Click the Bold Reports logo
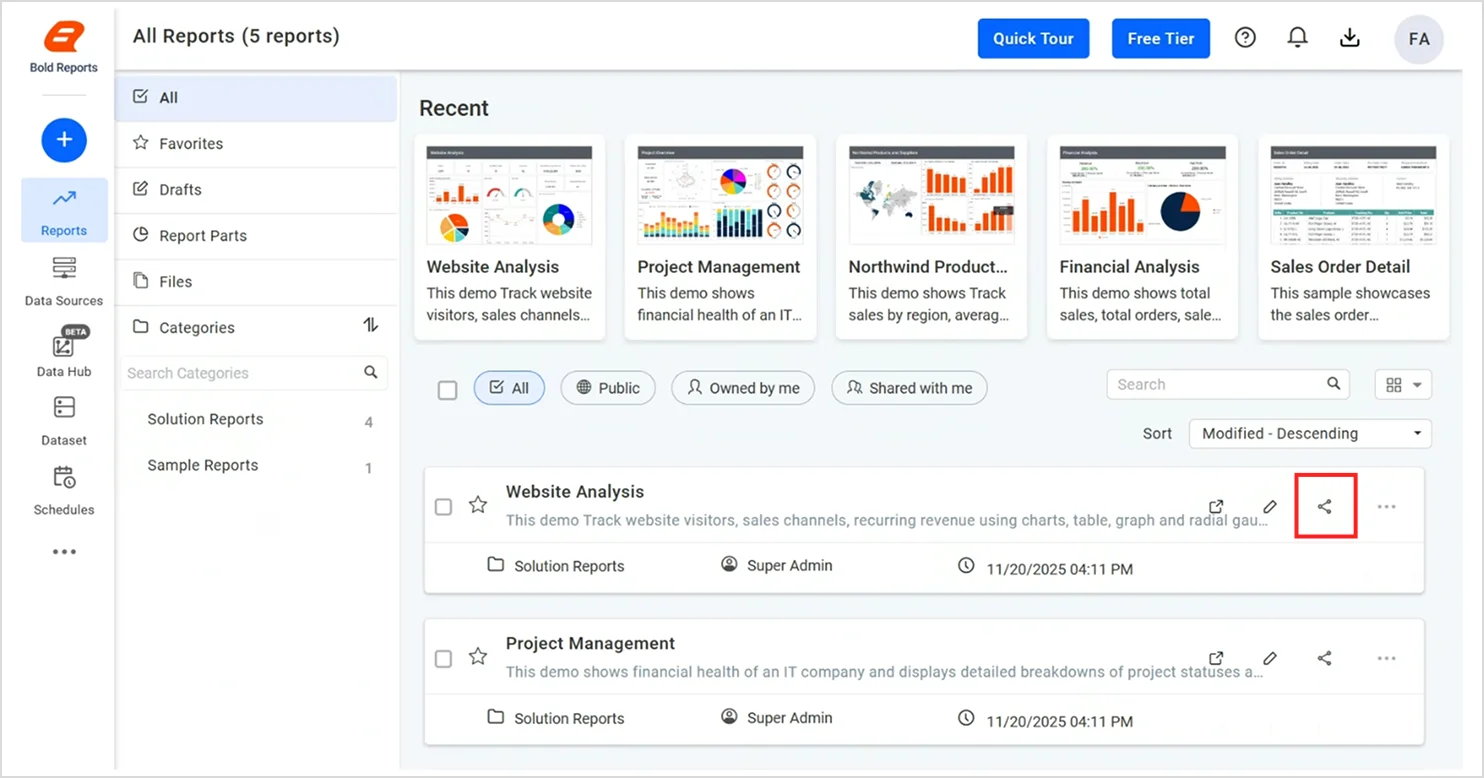1484x778 pixels. tap(64, 47)
